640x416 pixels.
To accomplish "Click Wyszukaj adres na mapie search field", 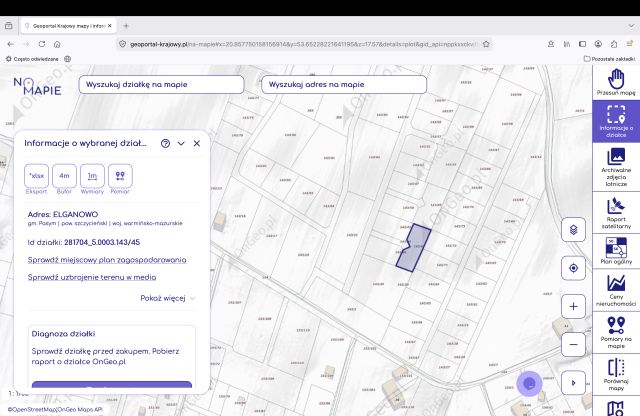I will coord(344,85).
